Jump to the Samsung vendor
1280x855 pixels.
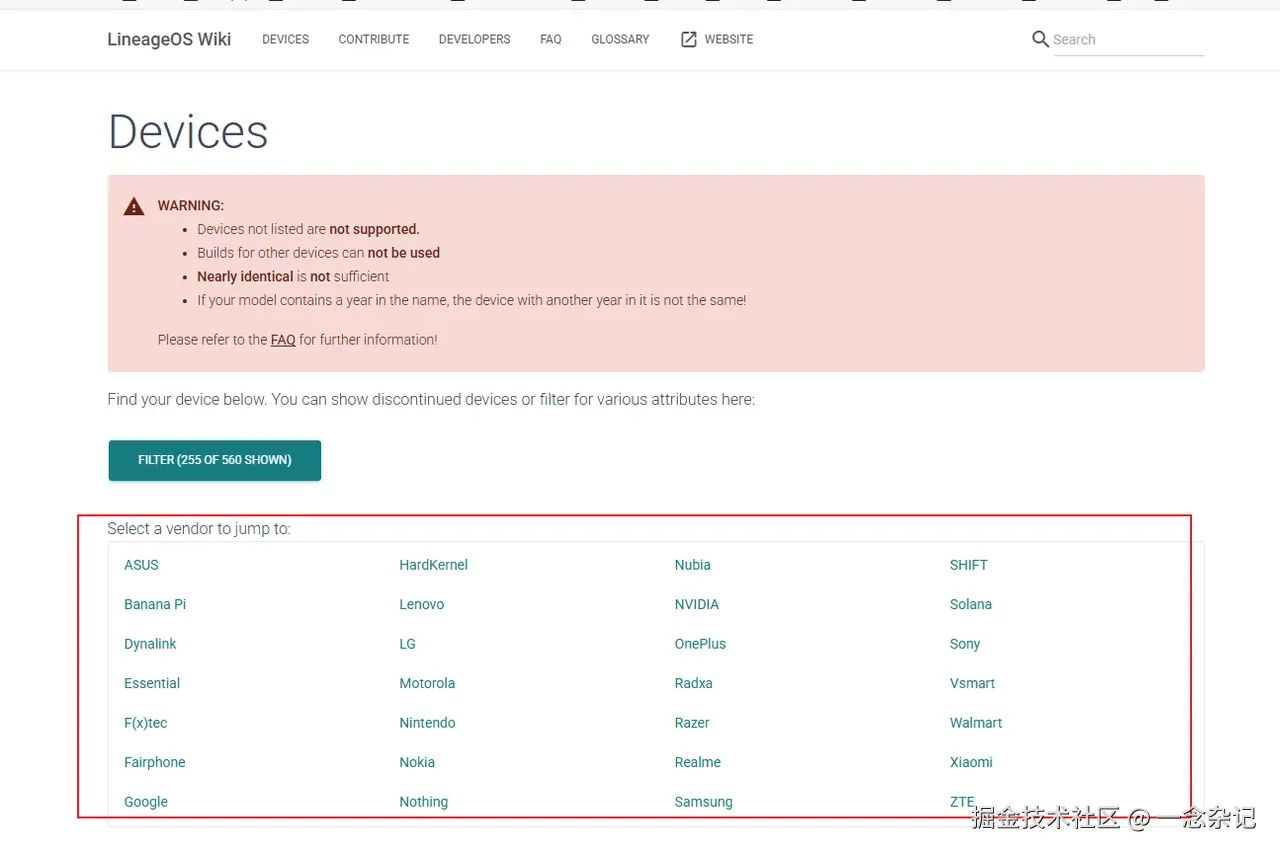[x=703, y=802]
